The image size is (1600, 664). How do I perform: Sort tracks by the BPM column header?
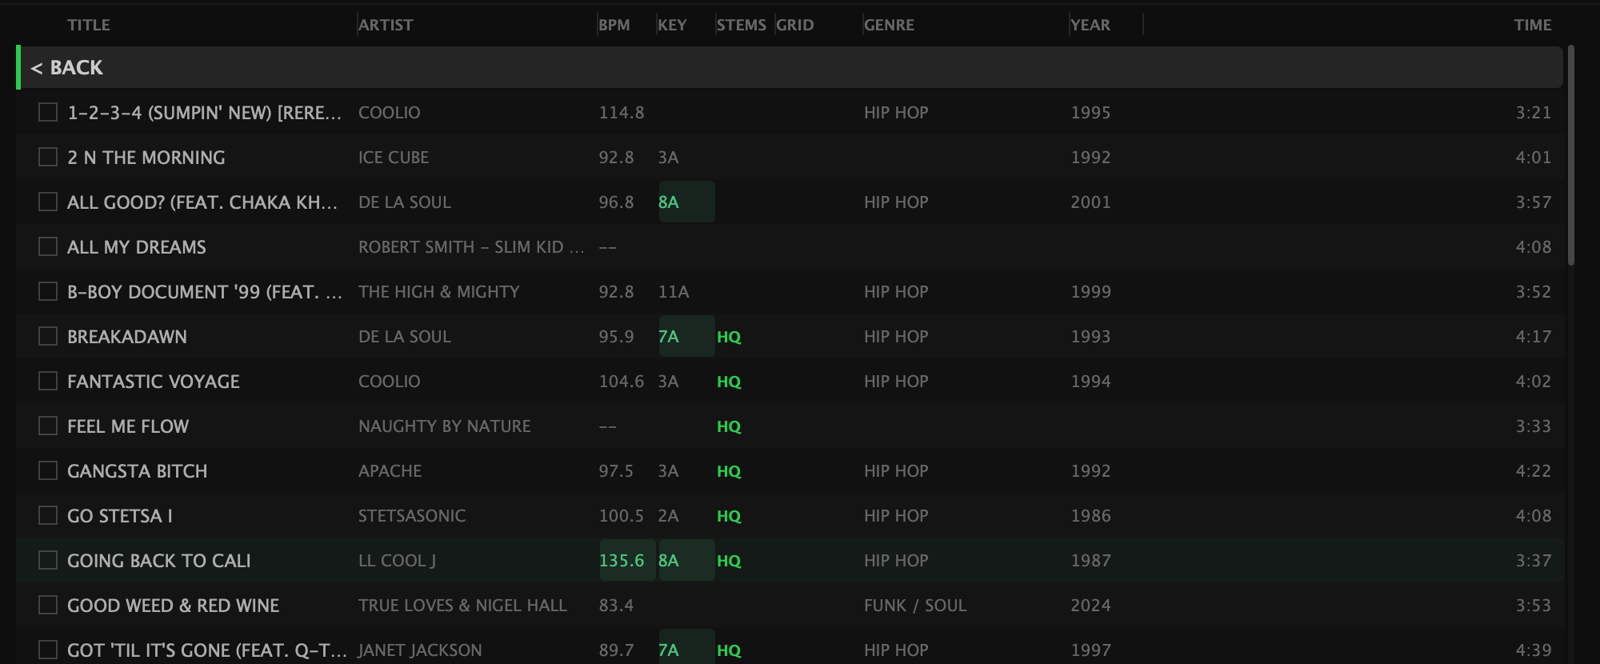(614, 25)
